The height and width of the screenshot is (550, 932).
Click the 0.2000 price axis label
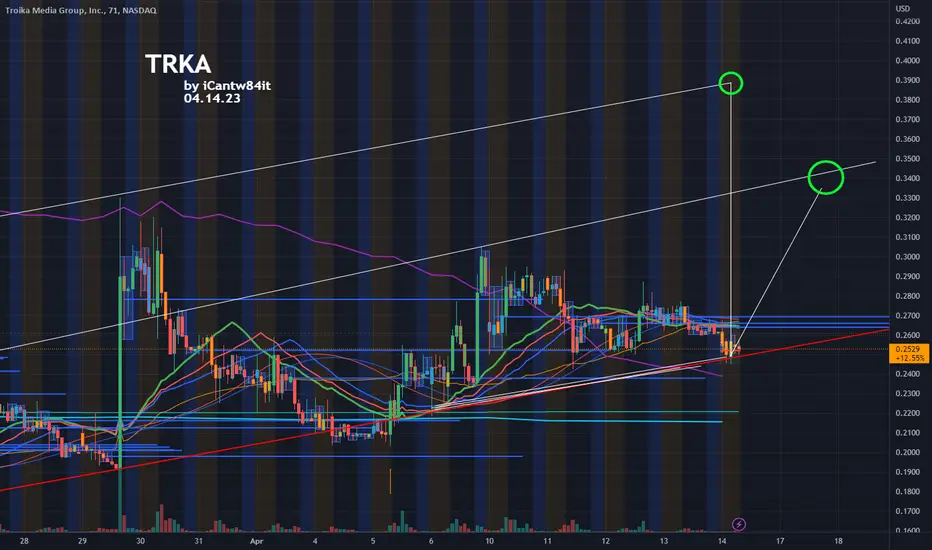[x=908, y=452]
